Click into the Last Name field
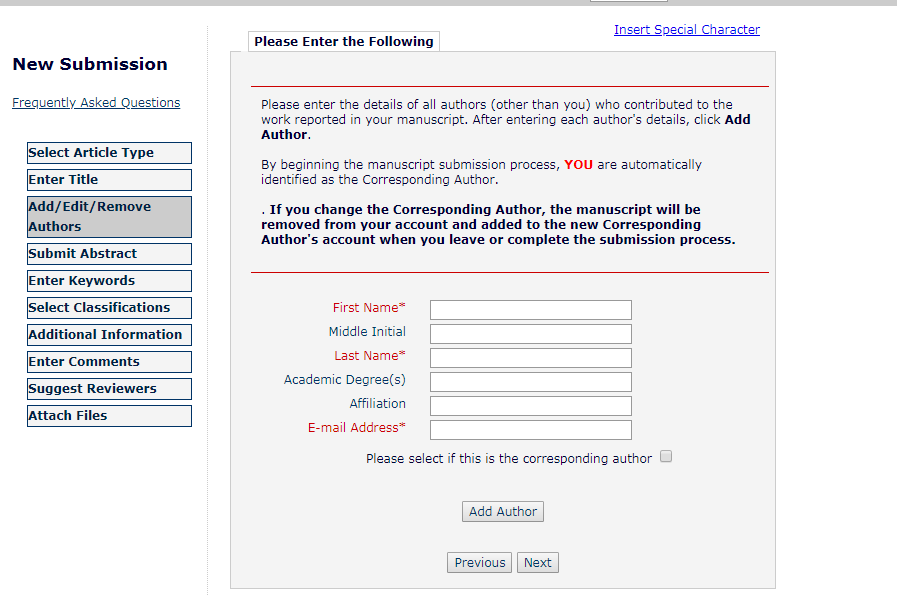This screenshot has width=897, height=595. pos(530,358)
